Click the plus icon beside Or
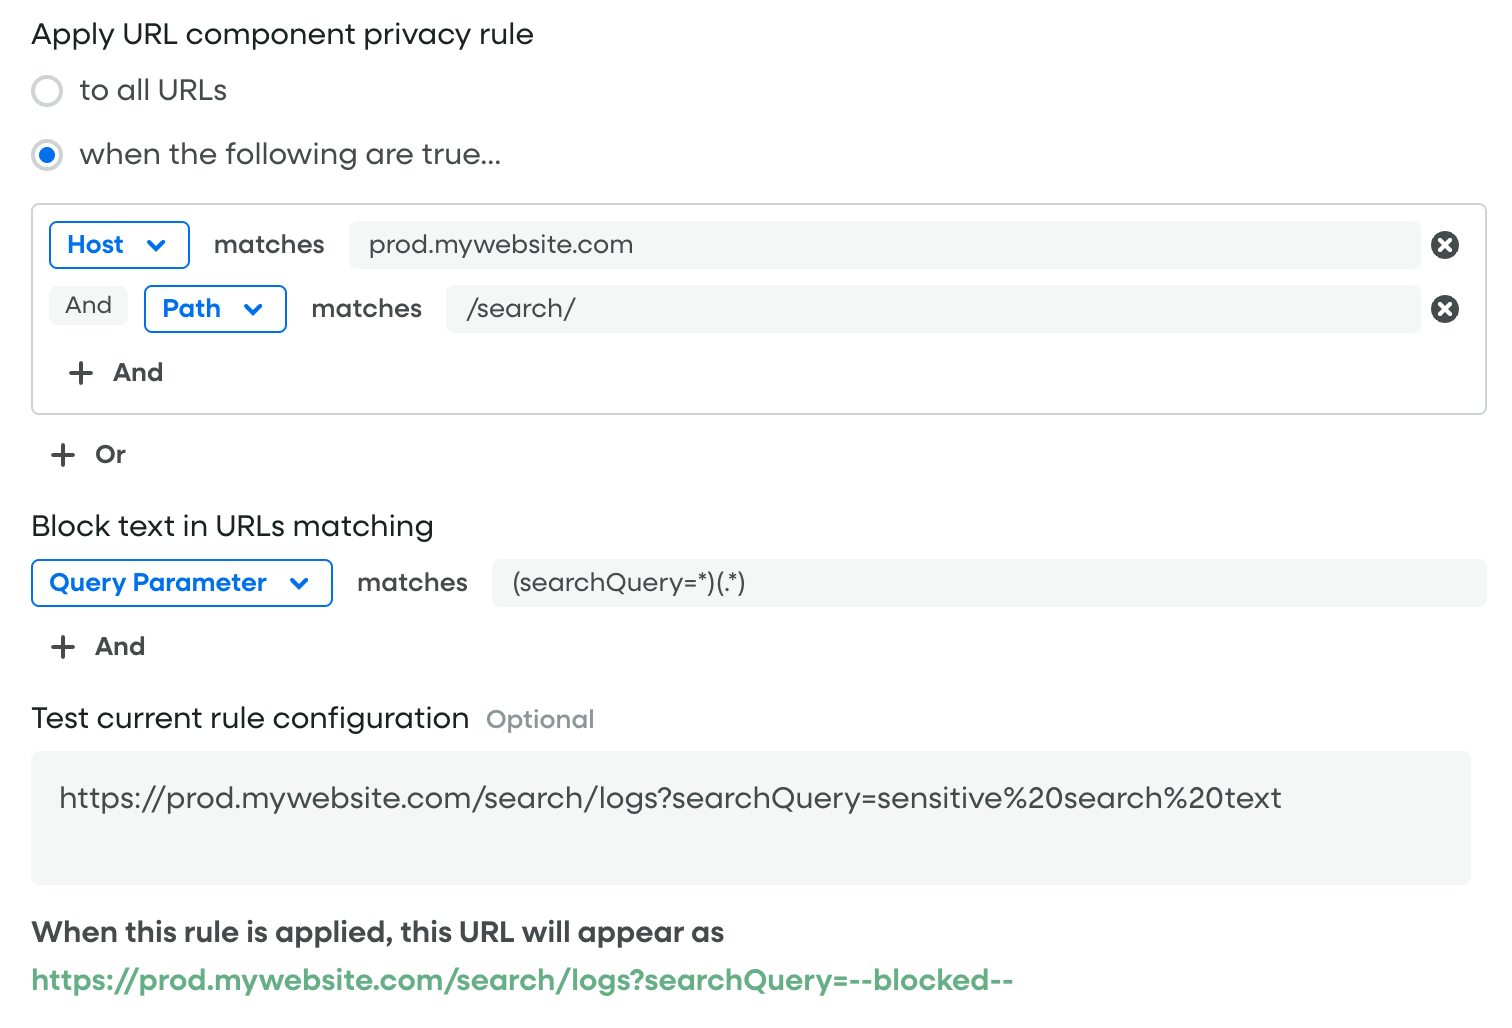 63,455
